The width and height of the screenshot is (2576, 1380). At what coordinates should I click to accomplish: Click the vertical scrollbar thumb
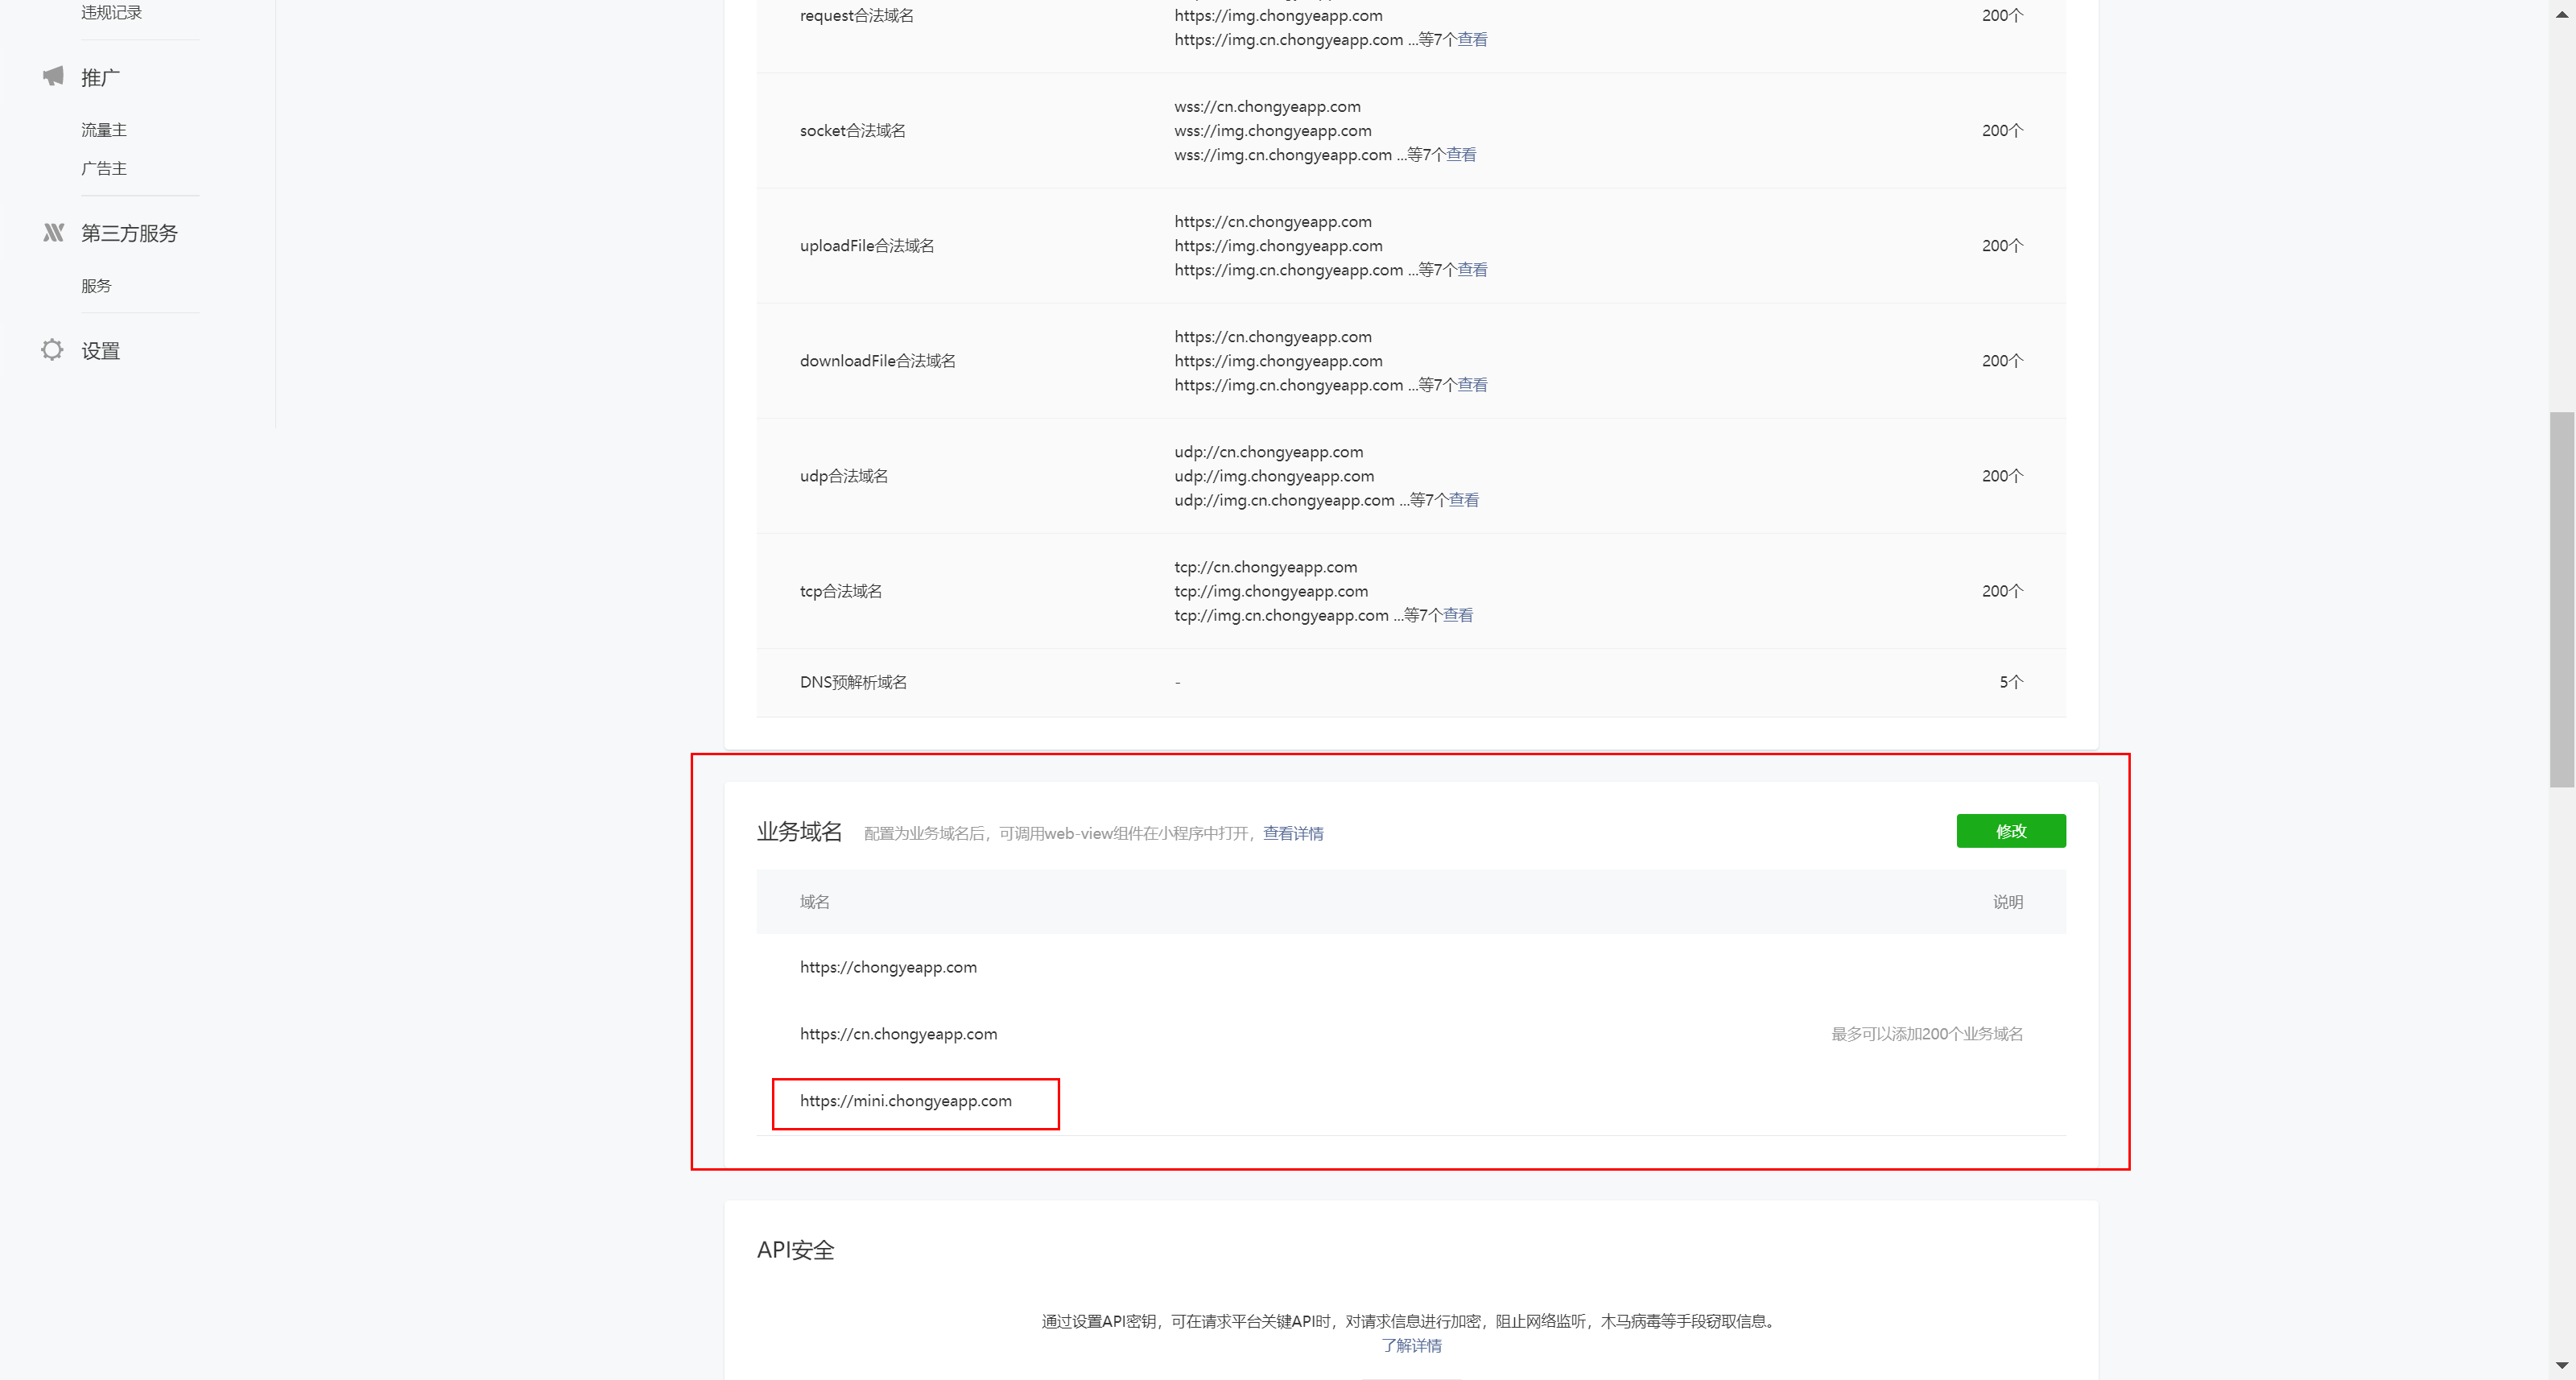tap(2562, 600)
